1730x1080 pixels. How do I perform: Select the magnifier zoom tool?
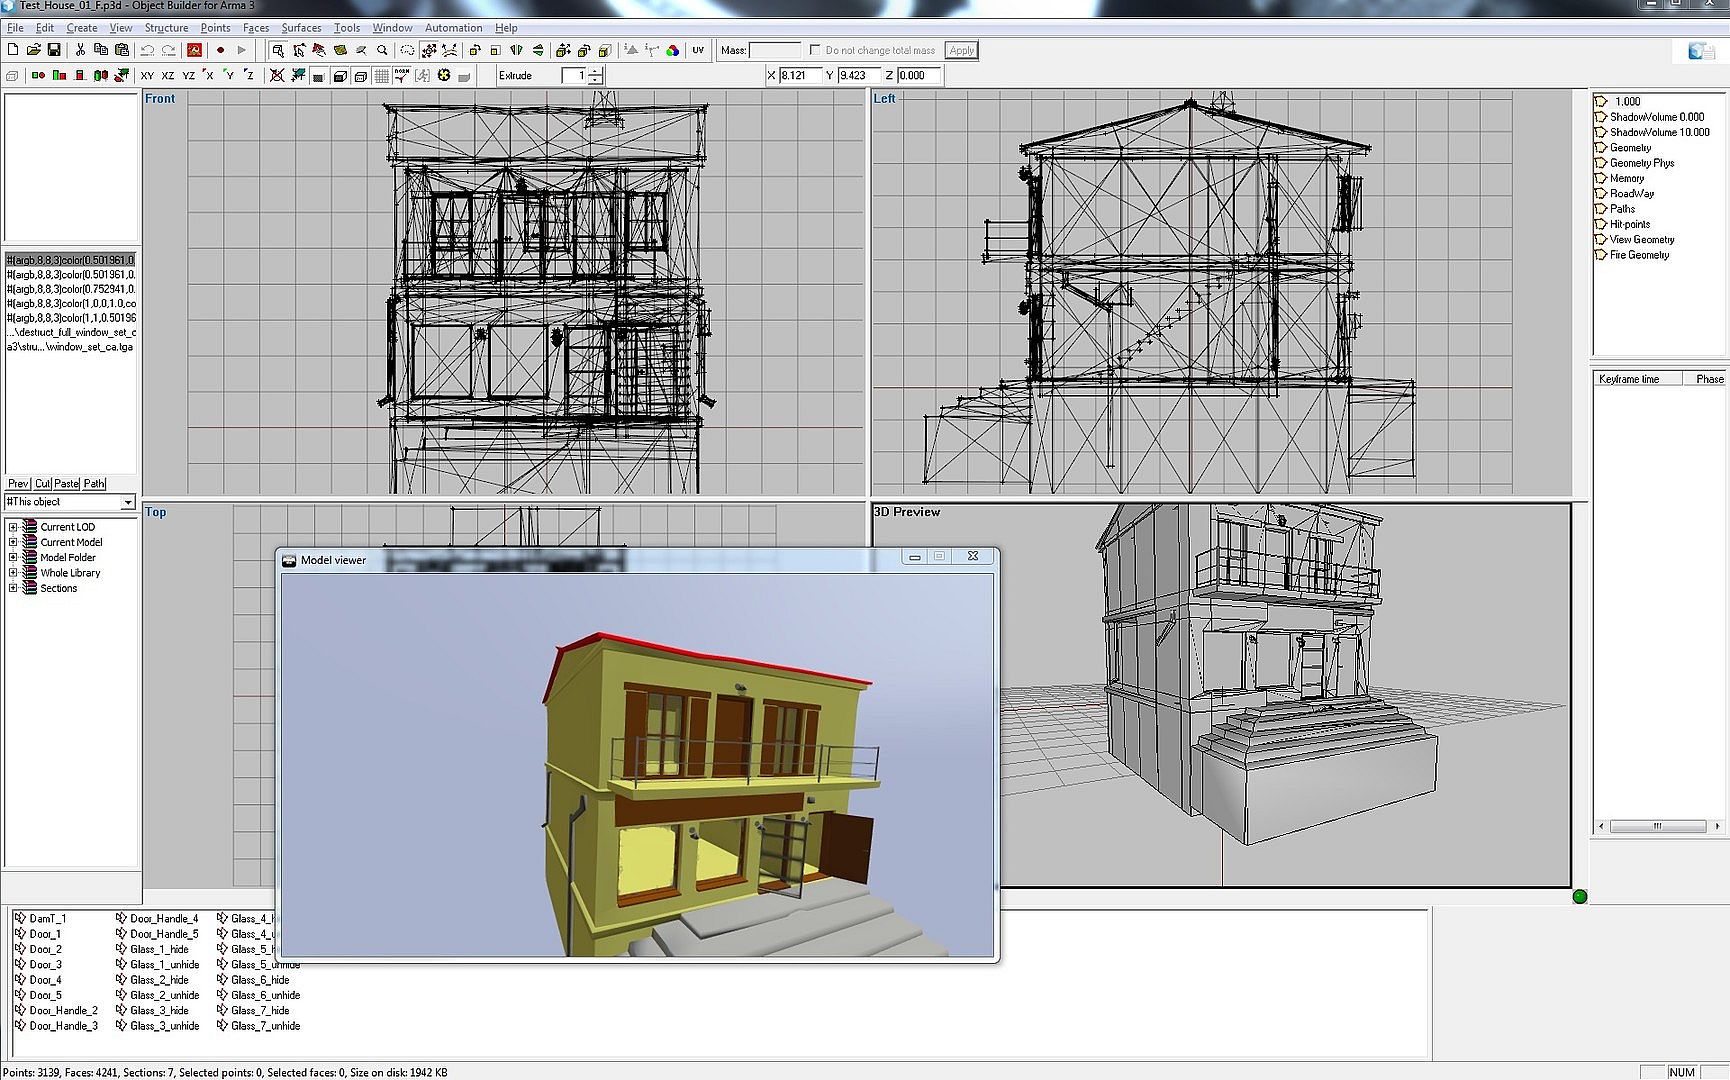click(382, 50)
